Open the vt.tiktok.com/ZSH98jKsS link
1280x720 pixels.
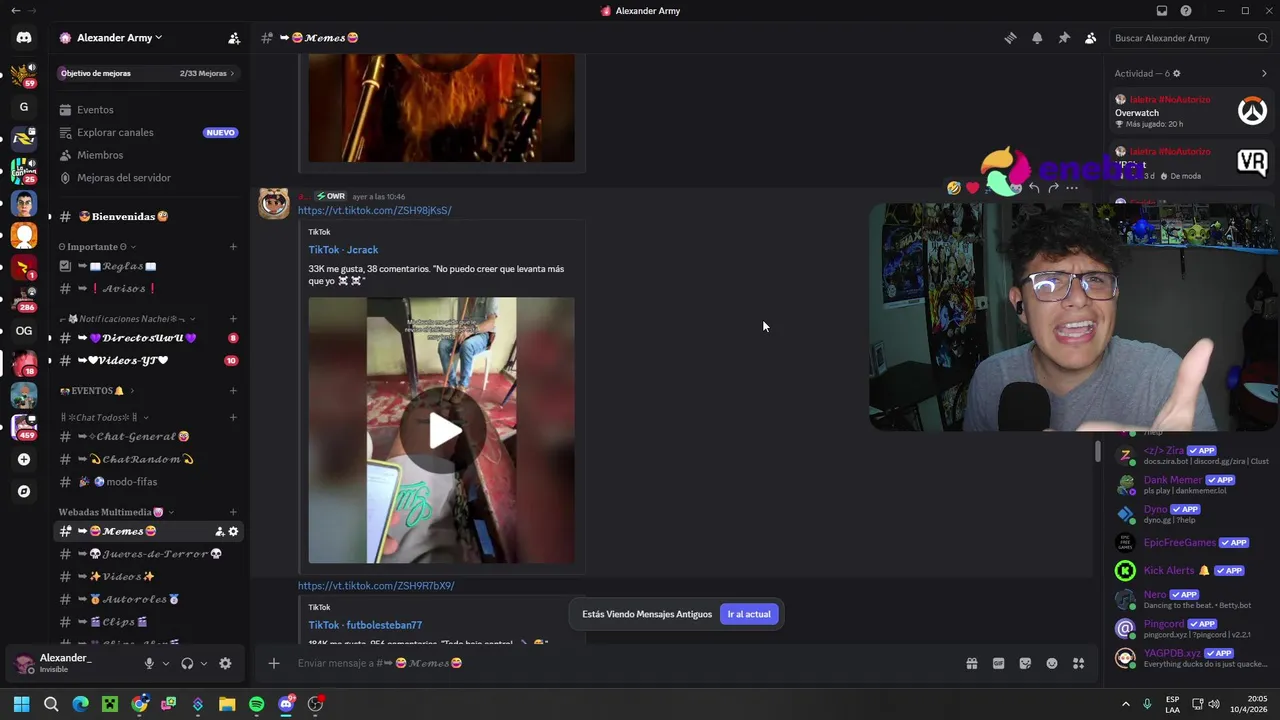point(374,210)
